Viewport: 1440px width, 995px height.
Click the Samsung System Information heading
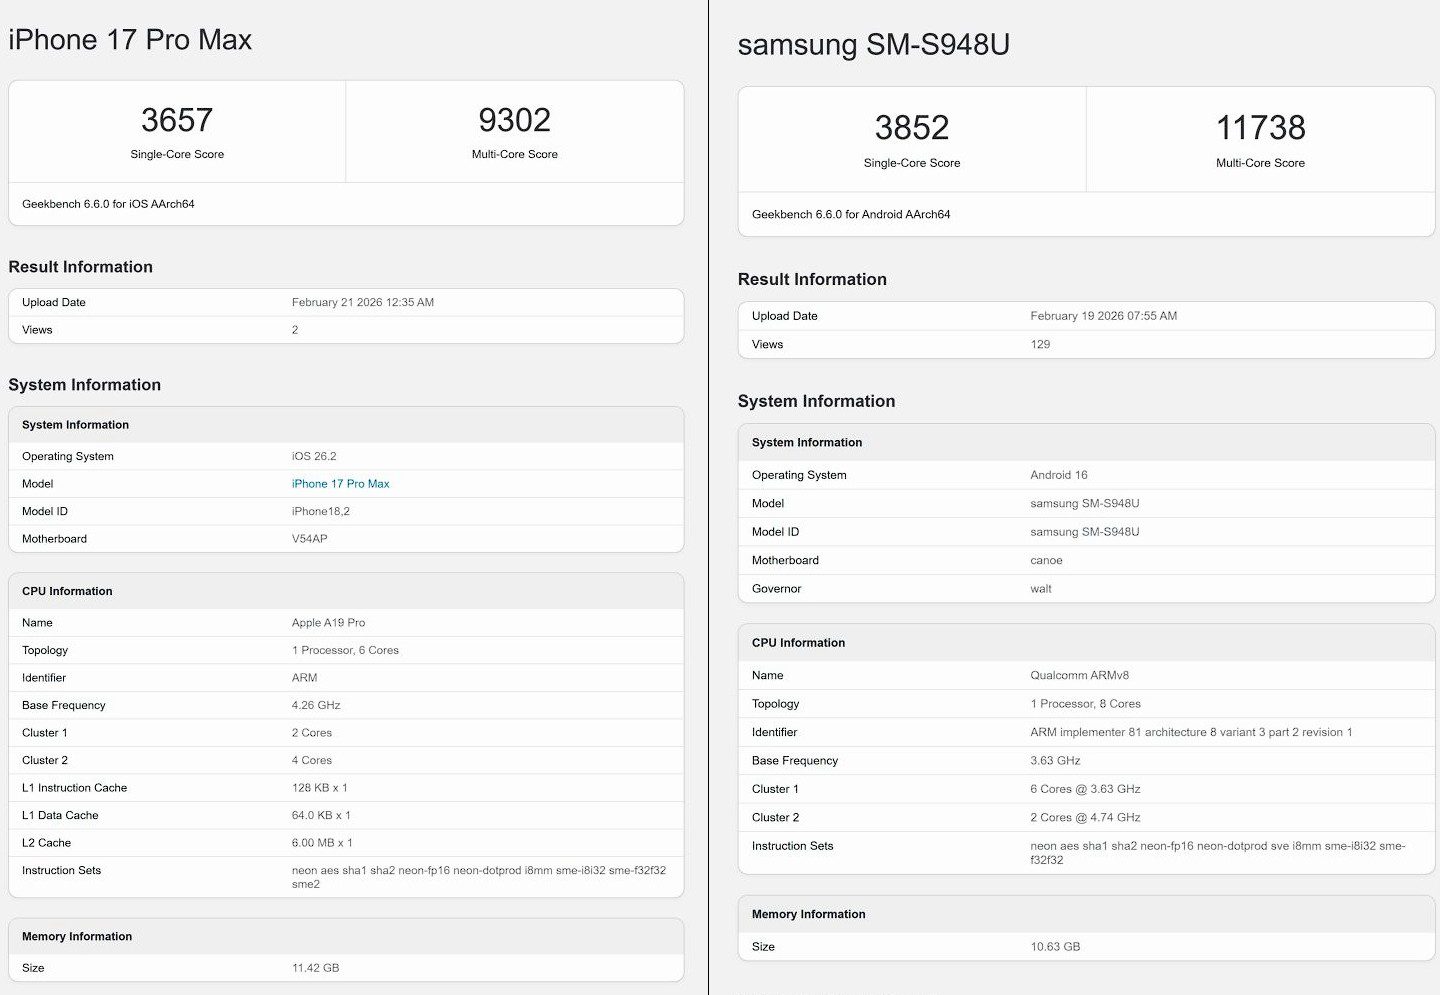(x=816, y=401)
